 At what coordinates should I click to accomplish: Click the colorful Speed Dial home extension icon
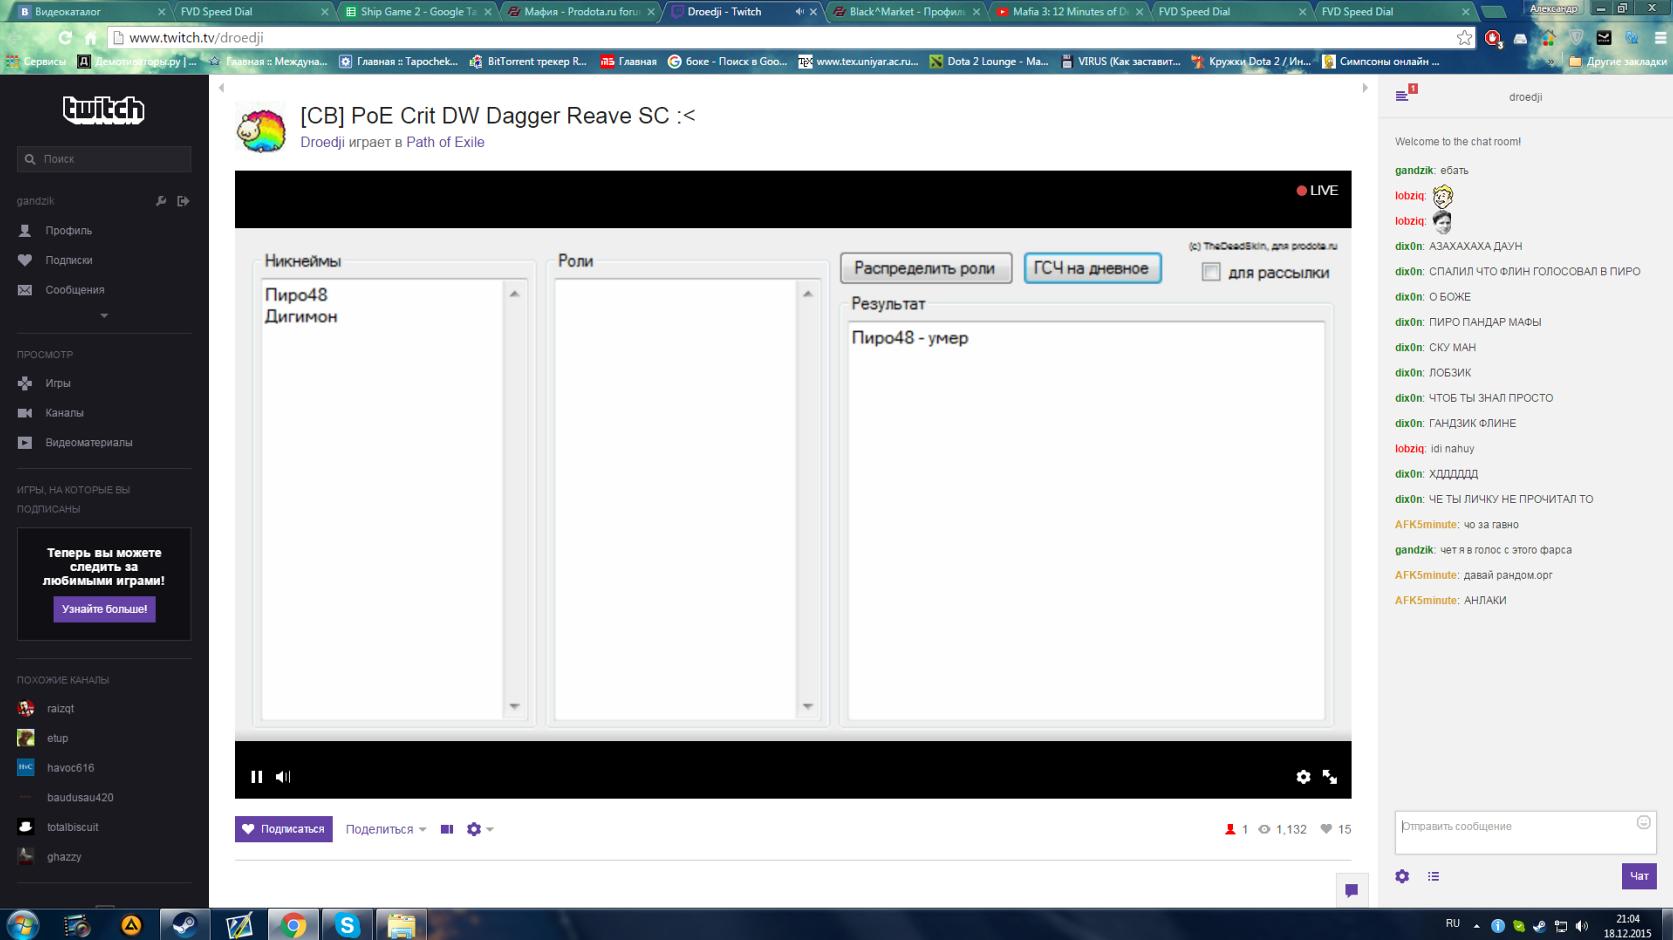(1548, 38)
